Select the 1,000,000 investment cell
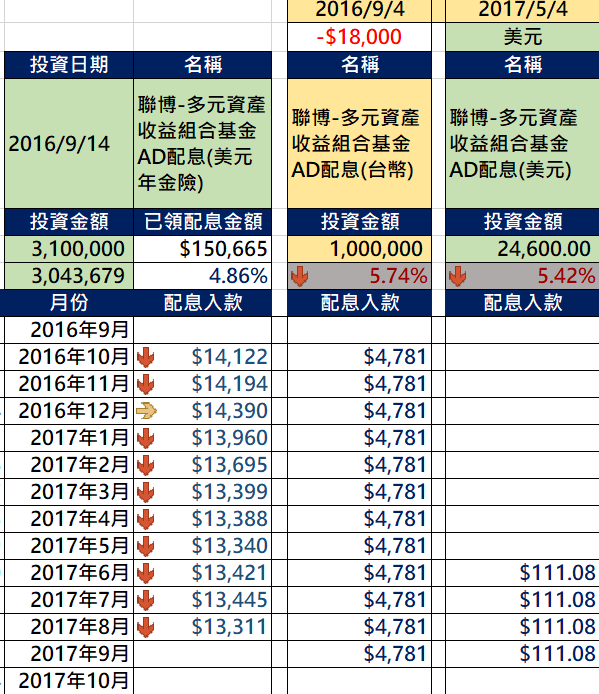The height and width of the screenshot is (694, 599). pyautogui.click(x=359, y=249)
